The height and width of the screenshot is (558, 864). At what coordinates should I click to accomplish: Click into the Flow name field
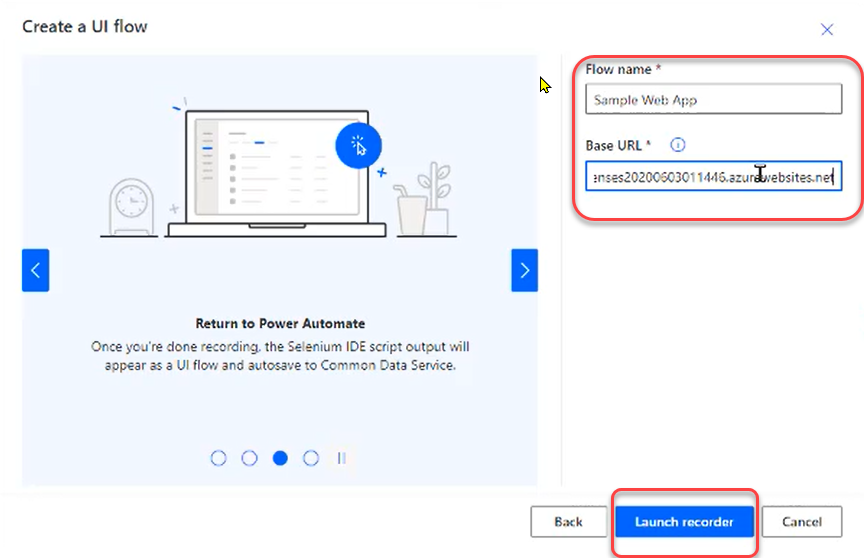click(714, 99)
